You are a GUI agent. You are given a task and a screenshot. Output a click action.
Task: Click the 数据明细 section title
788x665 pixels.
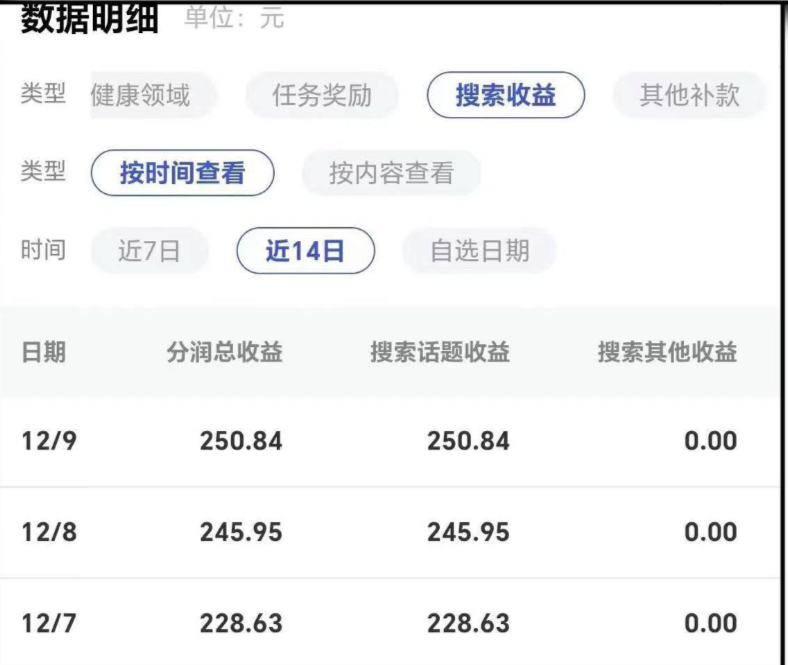pyautogui.click(x=89, y=18)
